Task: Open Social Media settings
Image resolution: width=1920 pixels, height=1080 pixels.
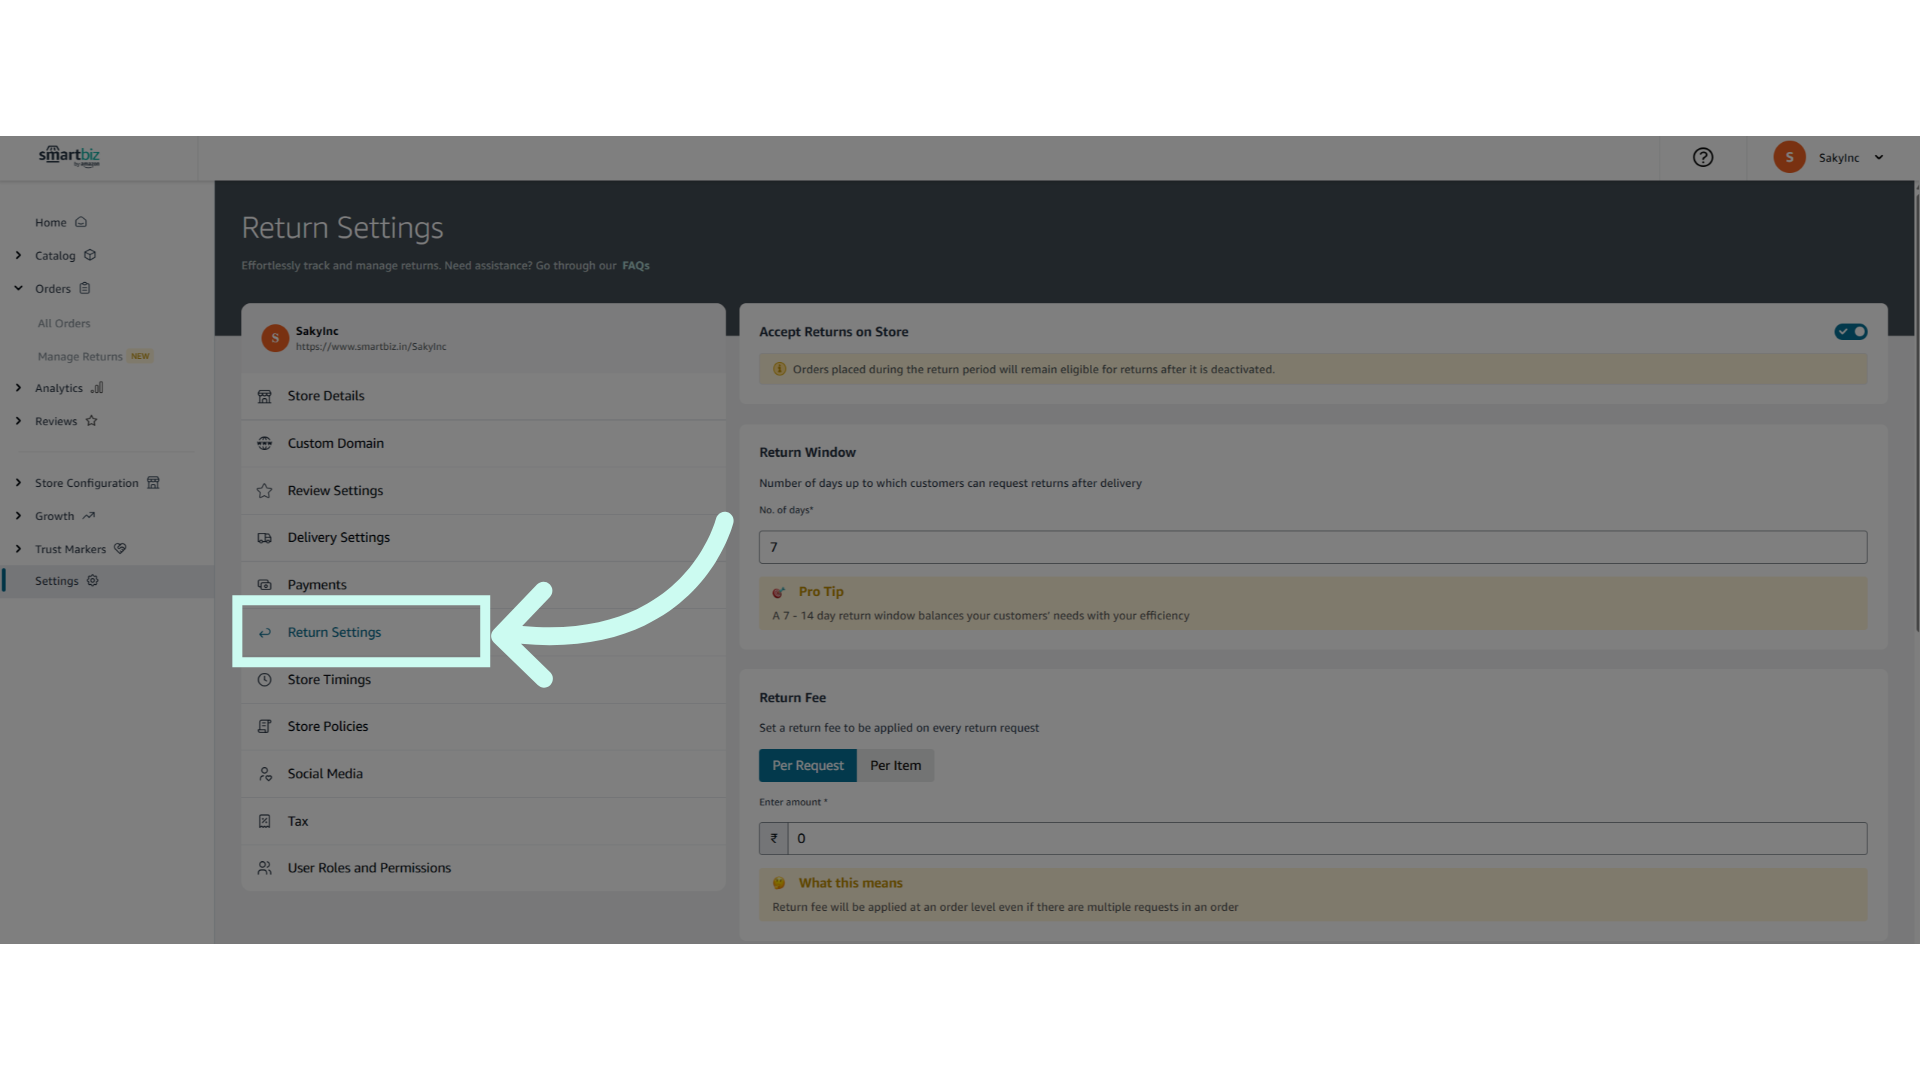Action: coord(483,774)
